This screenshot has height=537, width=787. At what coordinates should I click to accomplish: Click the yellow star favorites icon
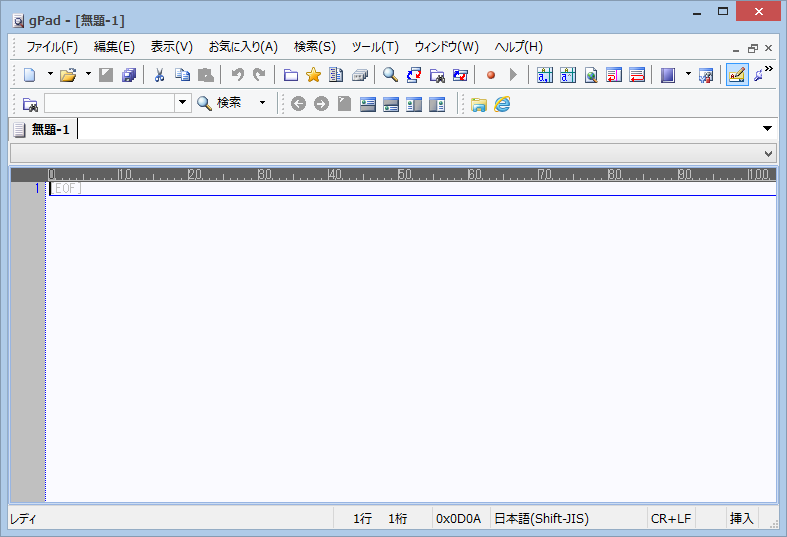(x=313, y=75)
